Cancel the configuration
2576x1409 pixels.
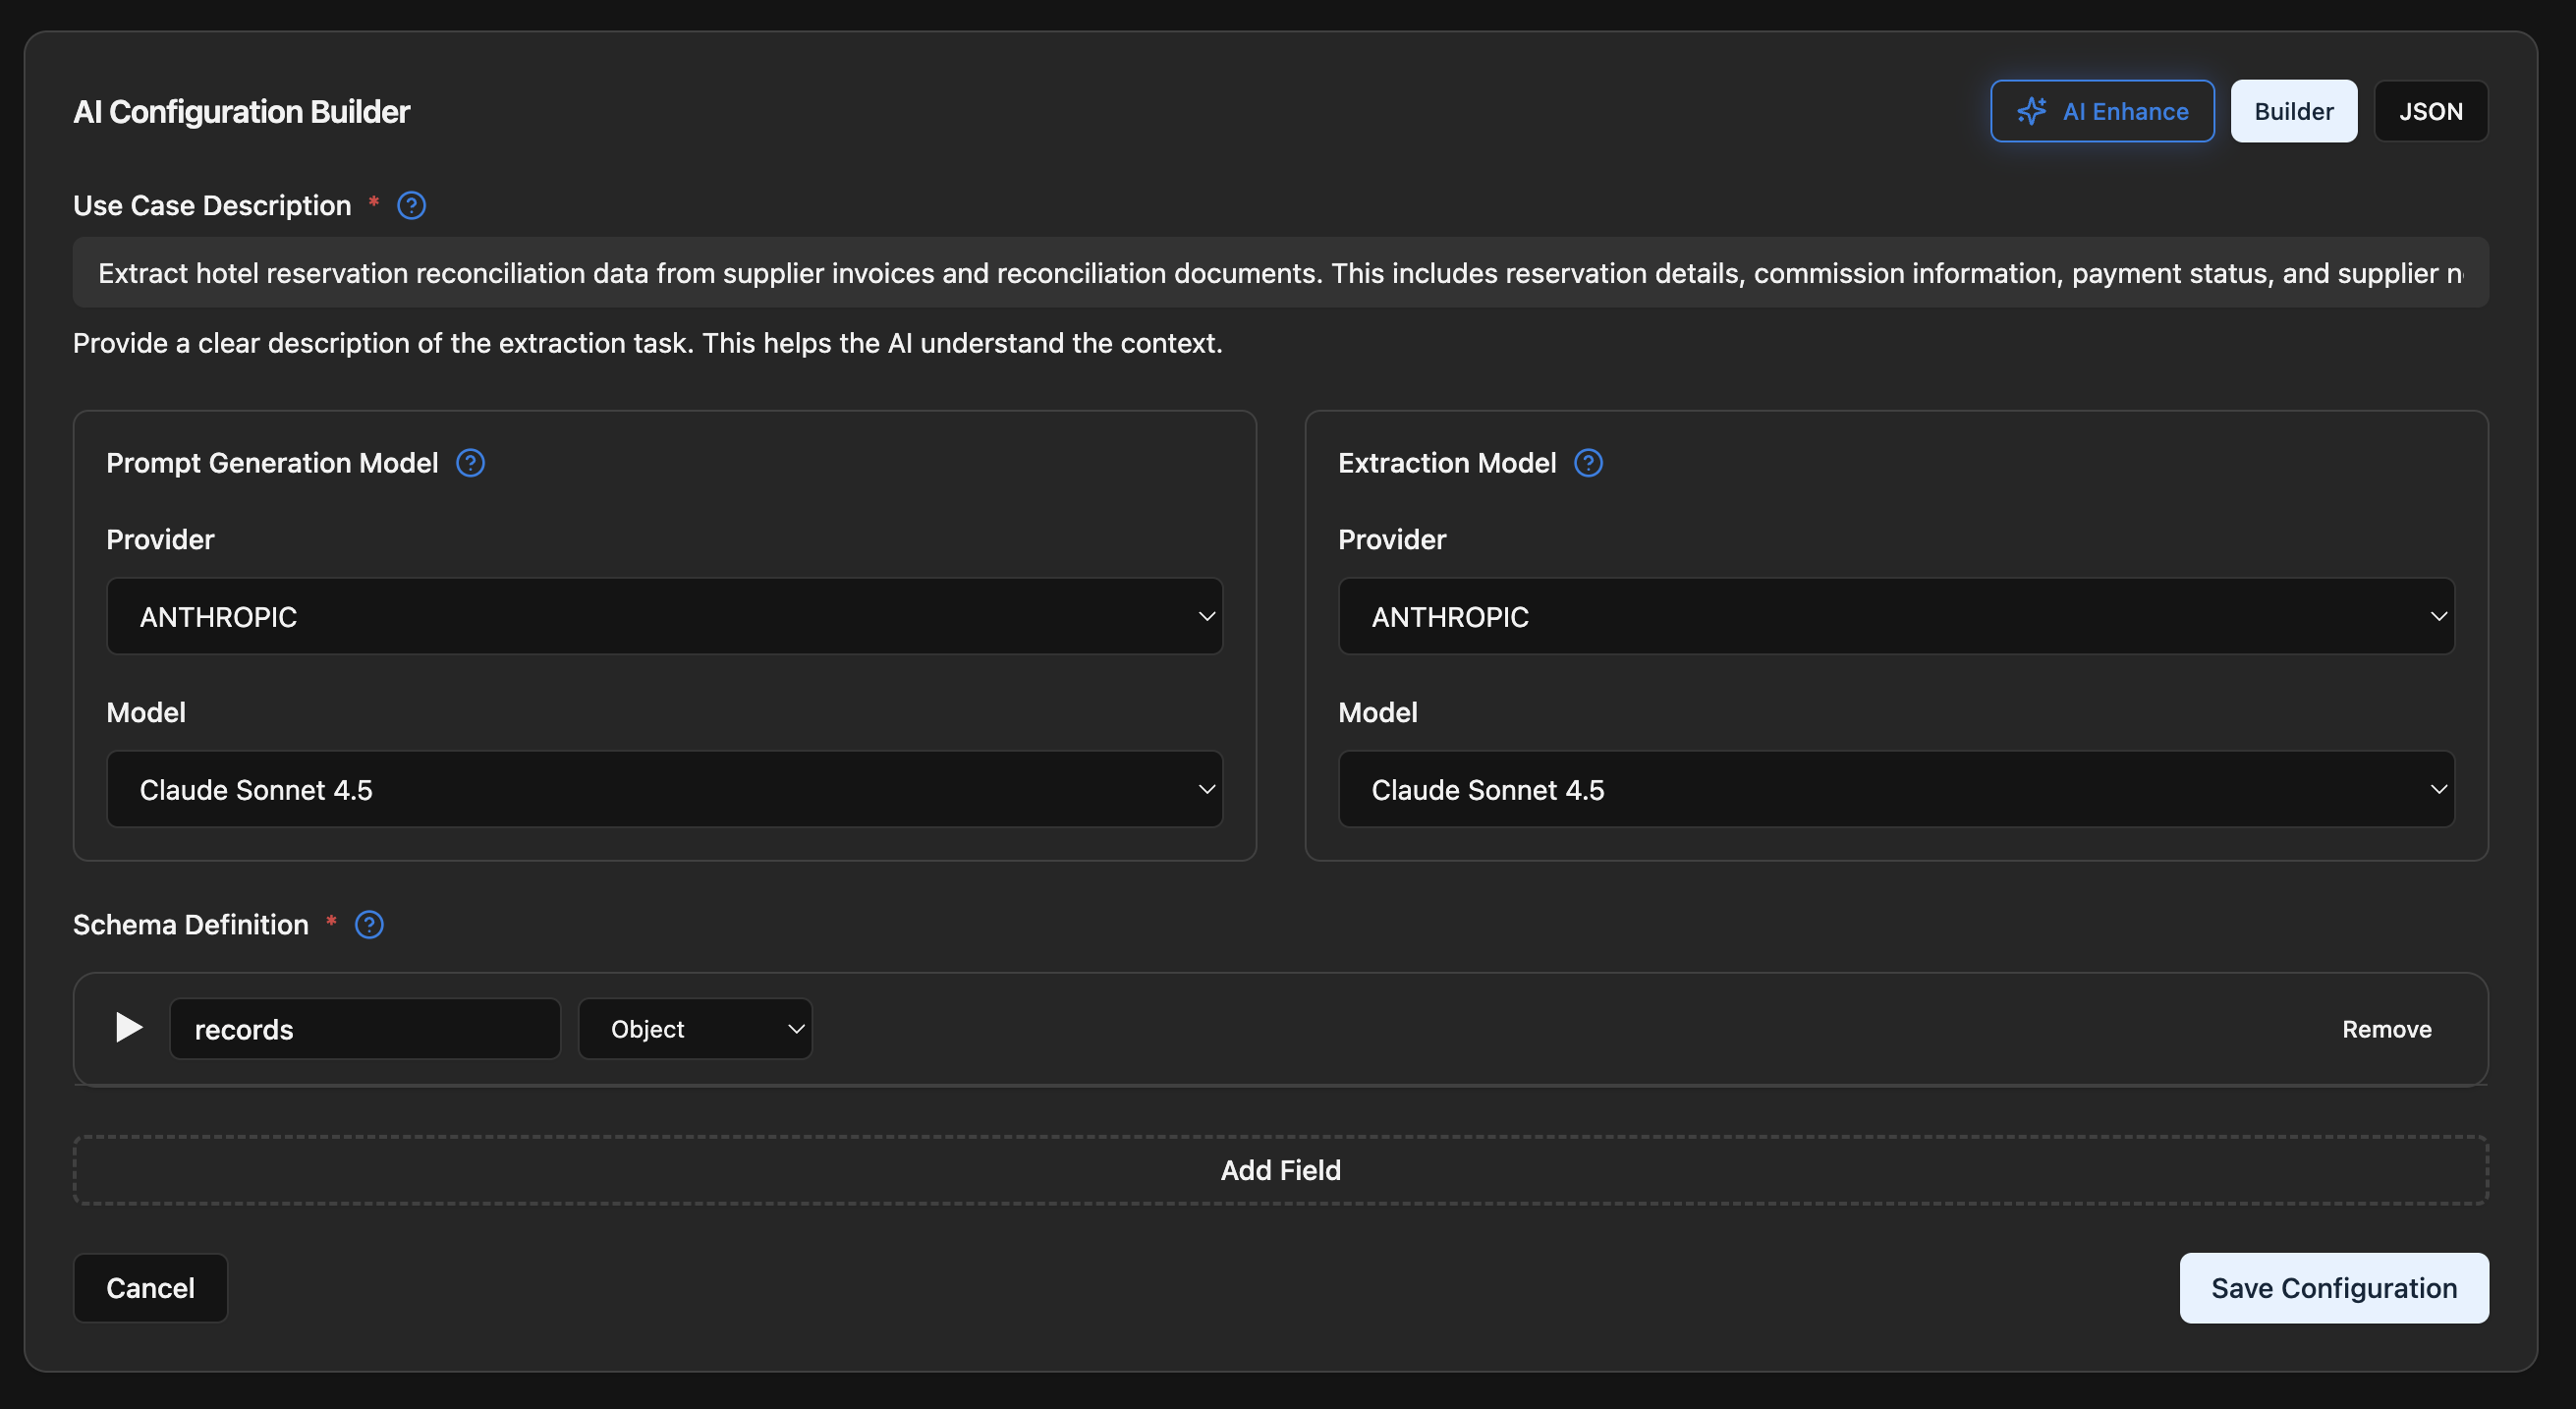(x=150, y=1288)
